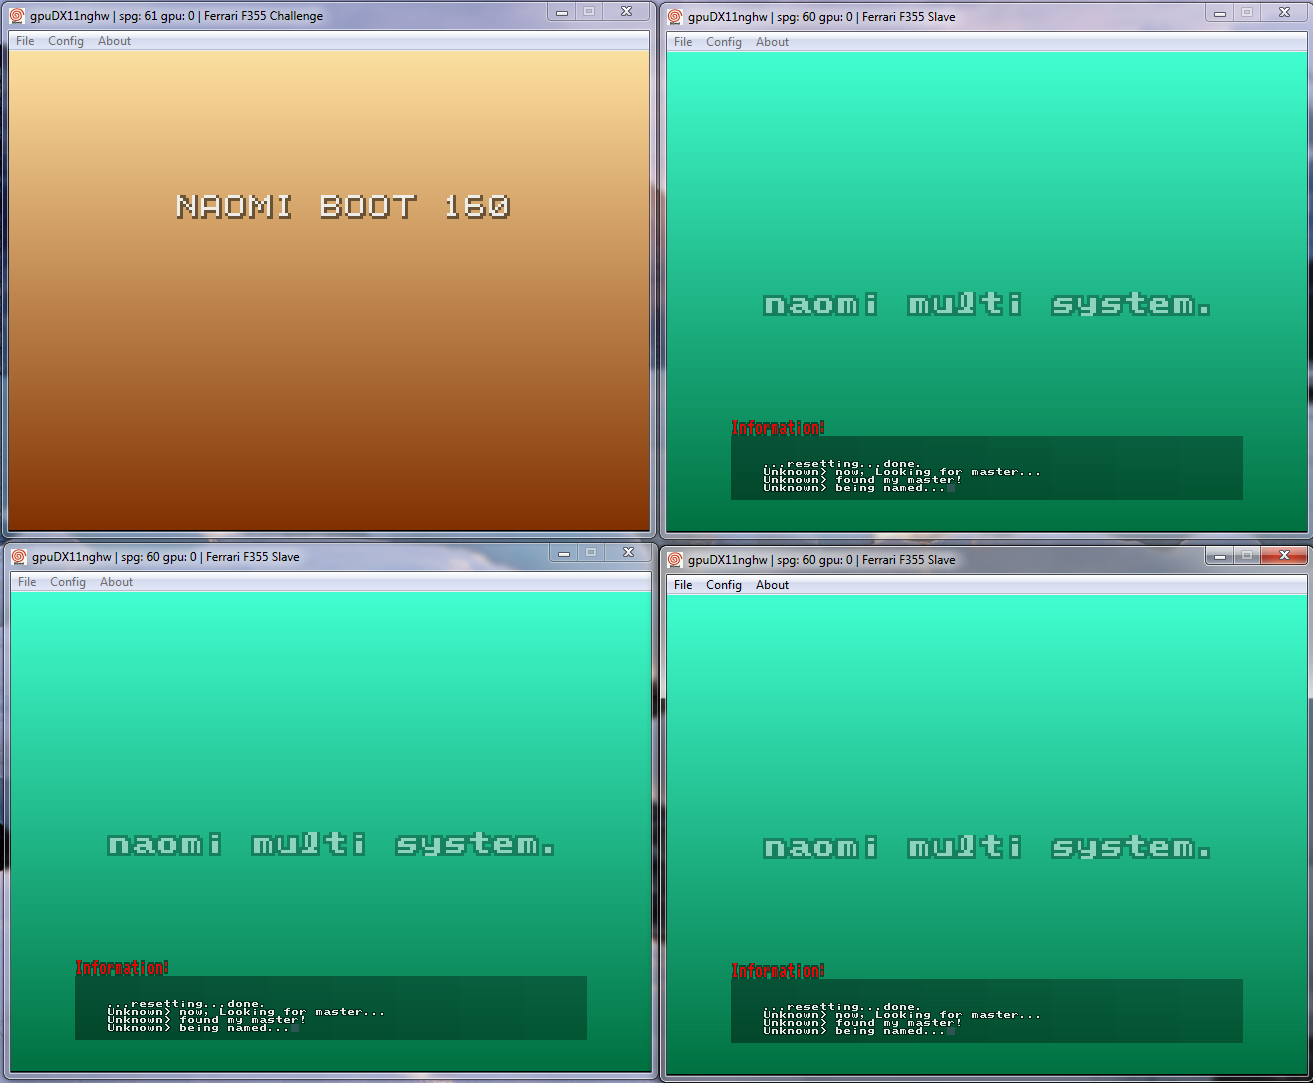Open About menu in active bottom-right Slave window
This screenshot has height=1083, width=1313.
[772, 585]
